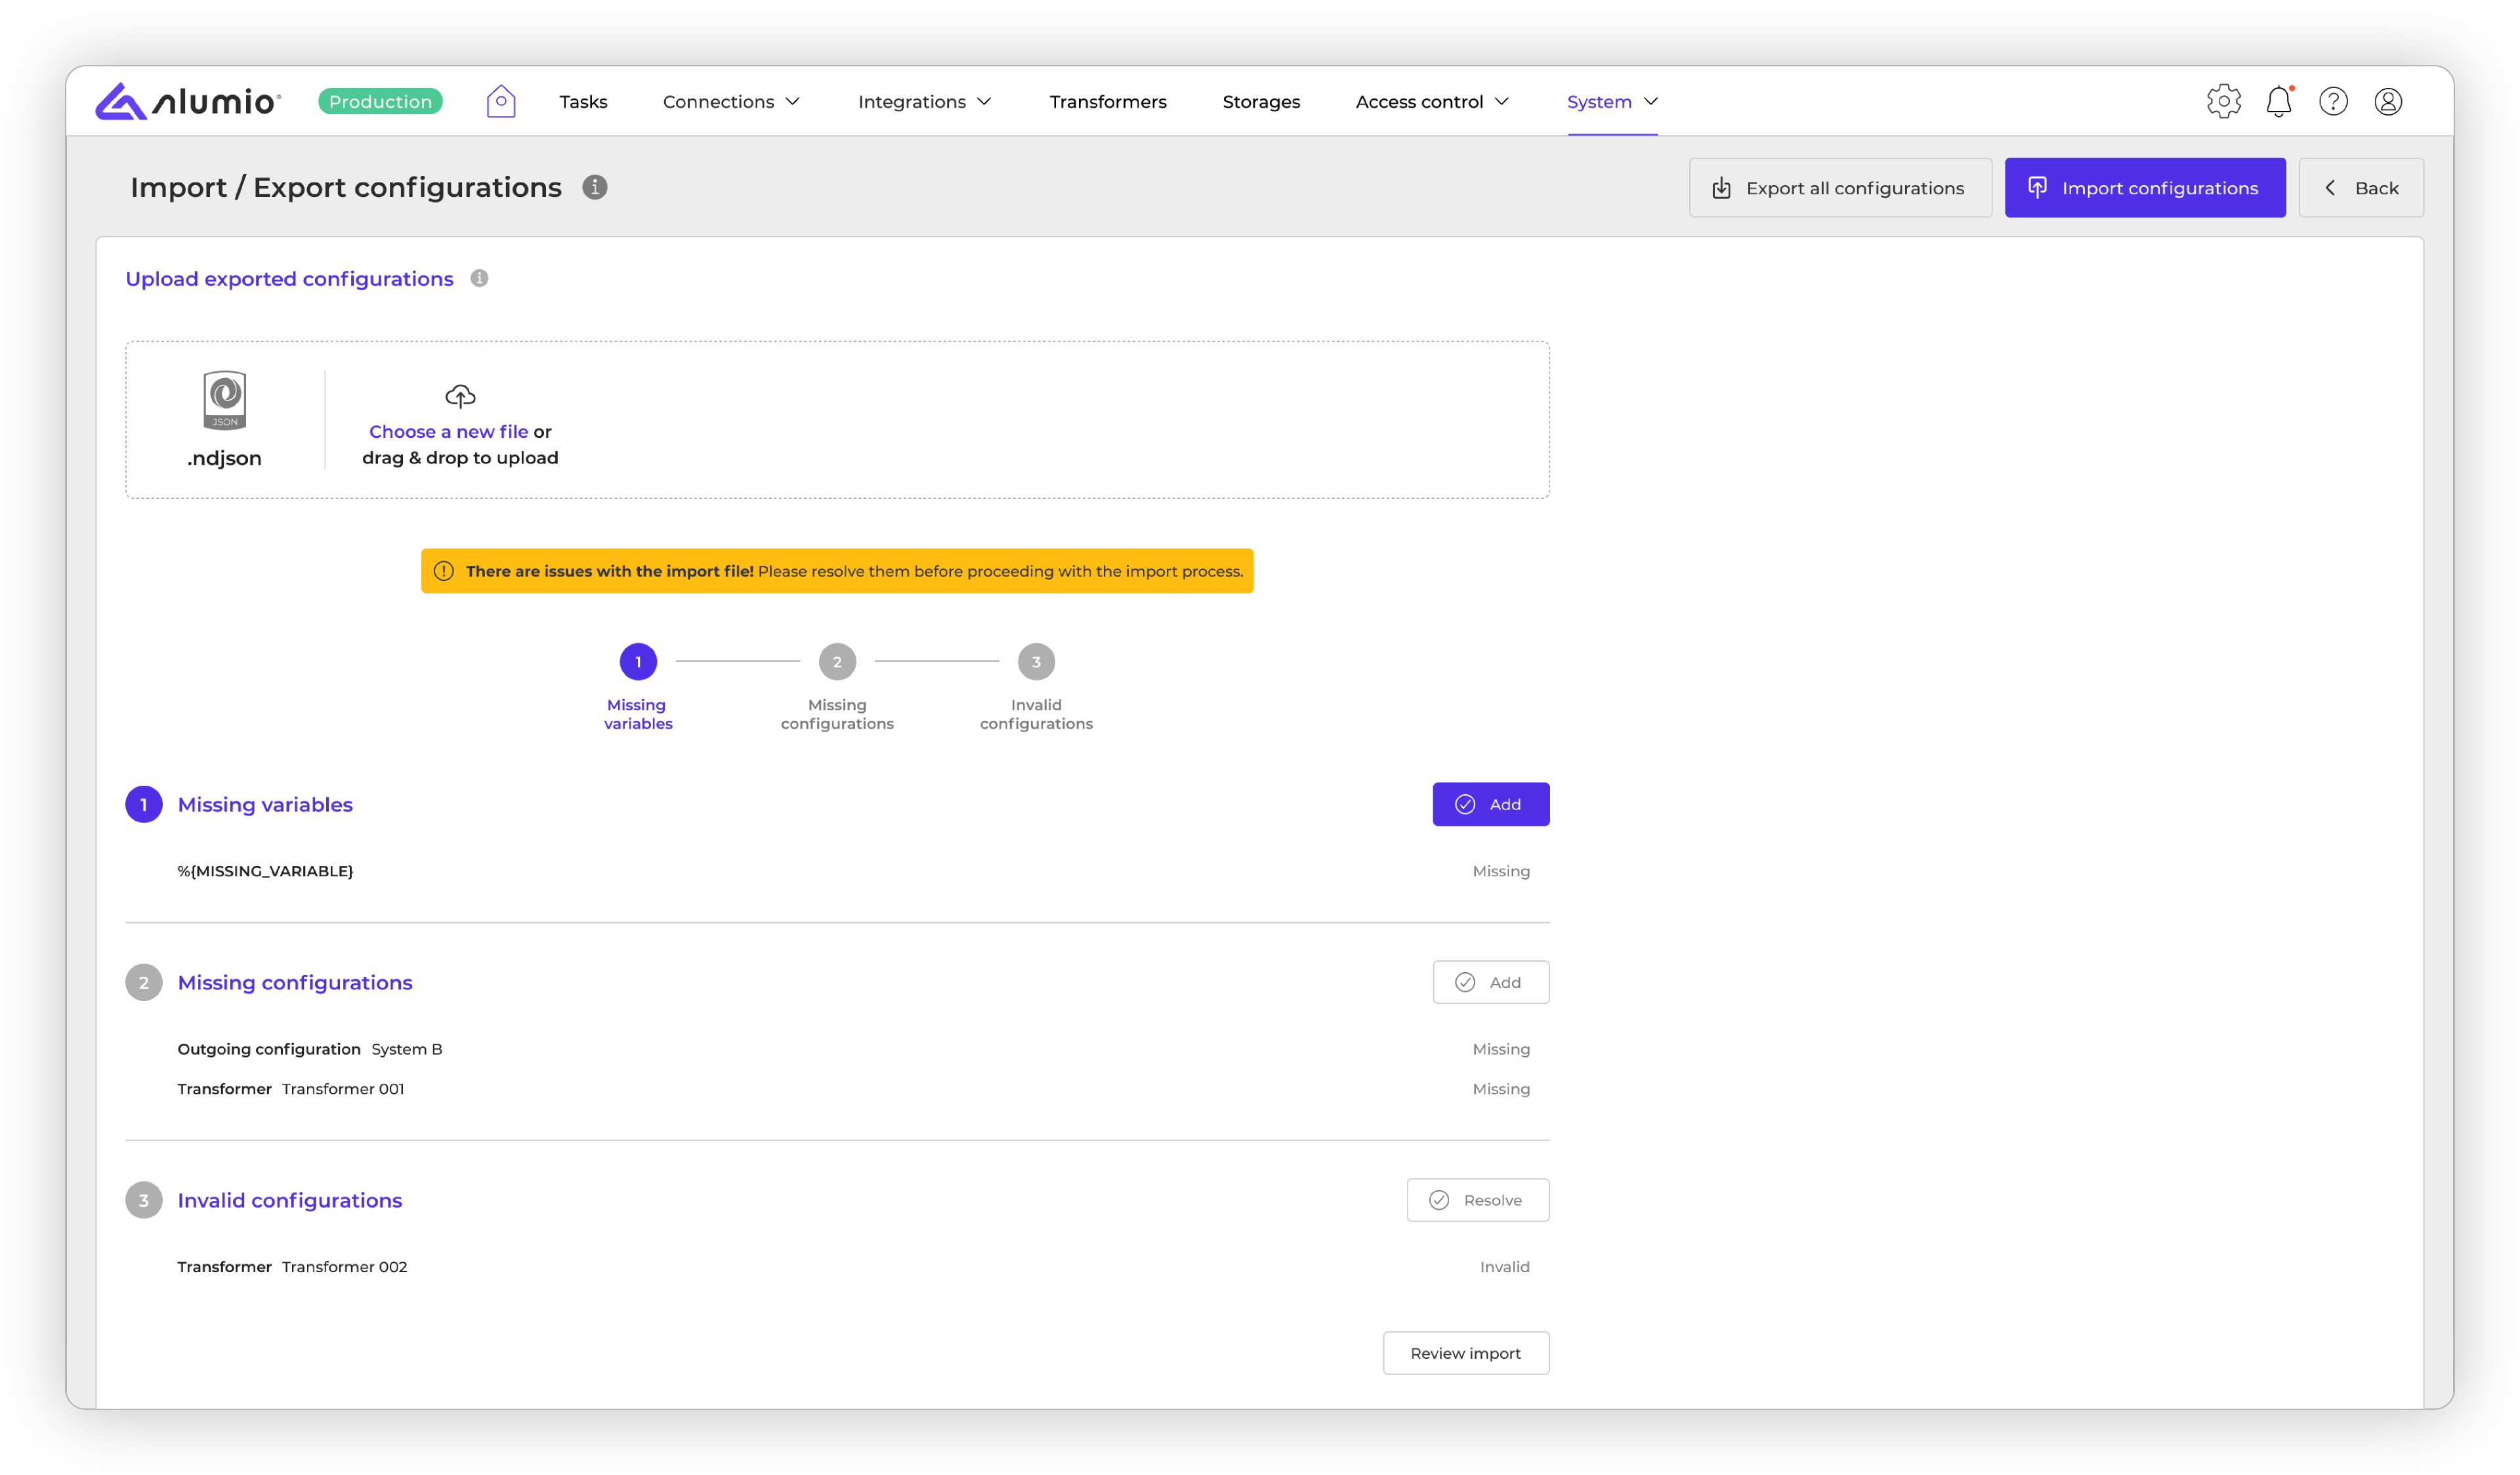Screen dimensions: 2520x1475
Task: Click the home icon in the navbar
Action: (500, 101)
